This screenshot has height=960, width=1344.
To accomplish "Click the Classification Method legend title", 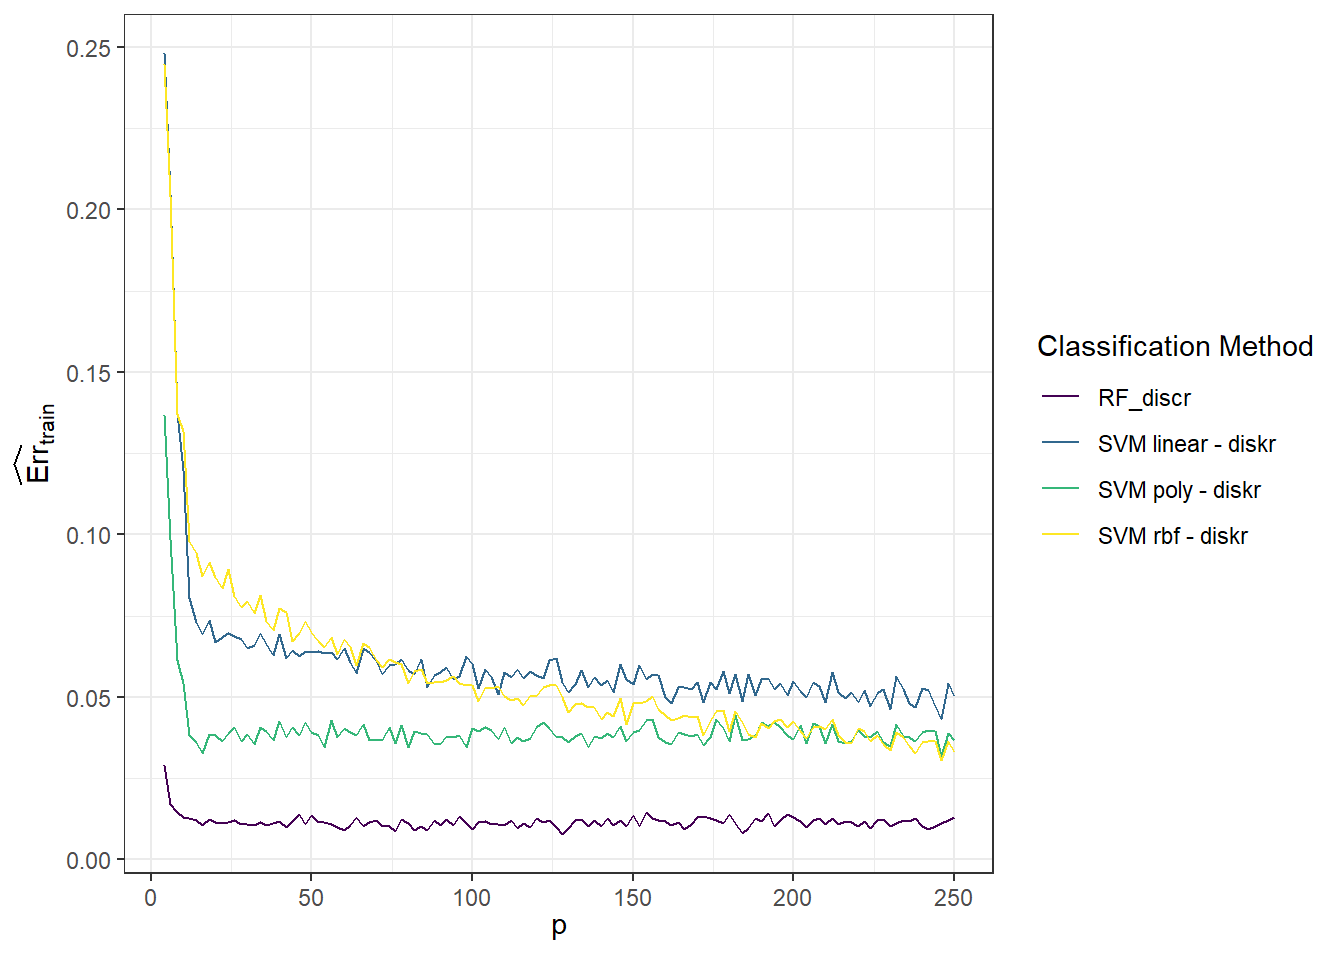I will pos(1175,346).
